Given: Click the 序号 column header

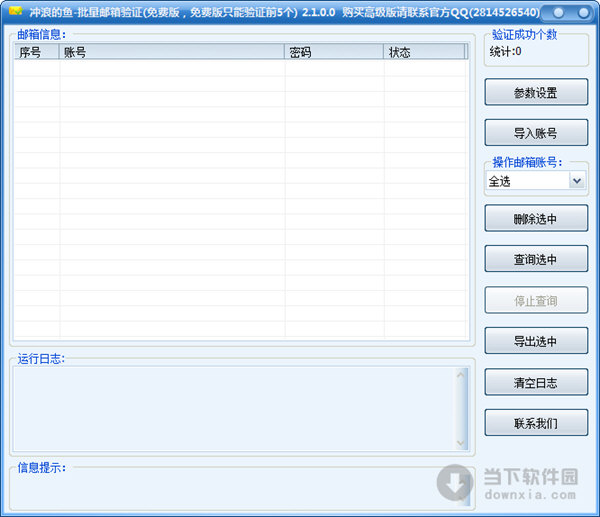Looking at the screenshot, I should coord(36,52).
